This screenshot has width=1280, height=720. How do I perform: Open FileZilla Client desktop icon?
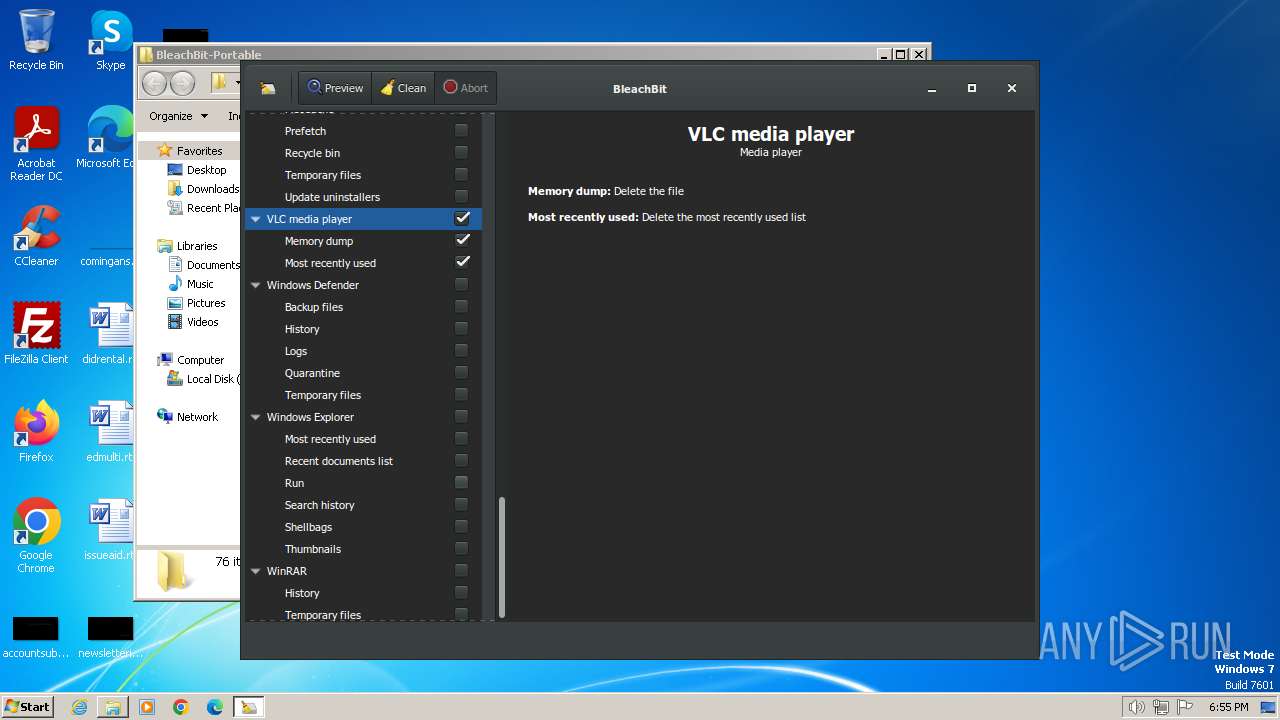point(36,334)
